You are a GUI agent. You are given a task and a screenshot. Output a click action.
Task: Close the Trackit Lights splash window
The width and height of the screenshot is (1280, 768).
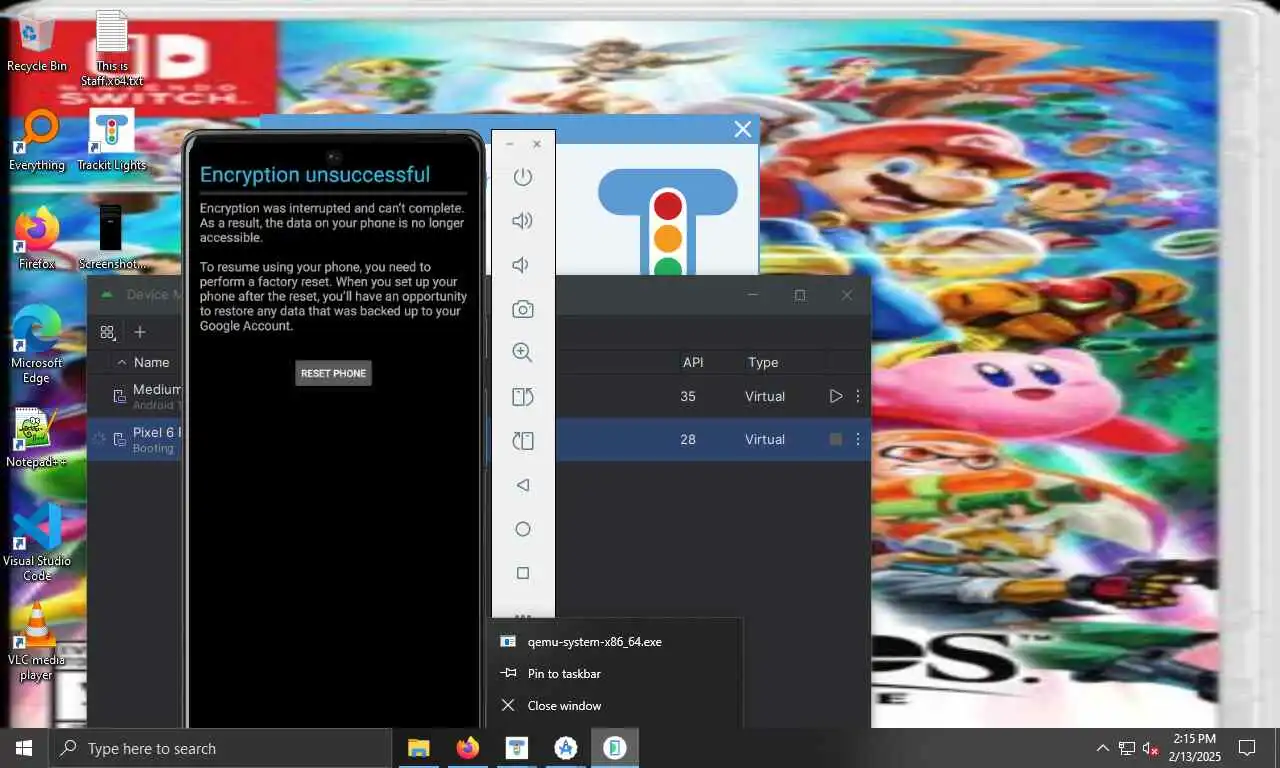point(742,129)
